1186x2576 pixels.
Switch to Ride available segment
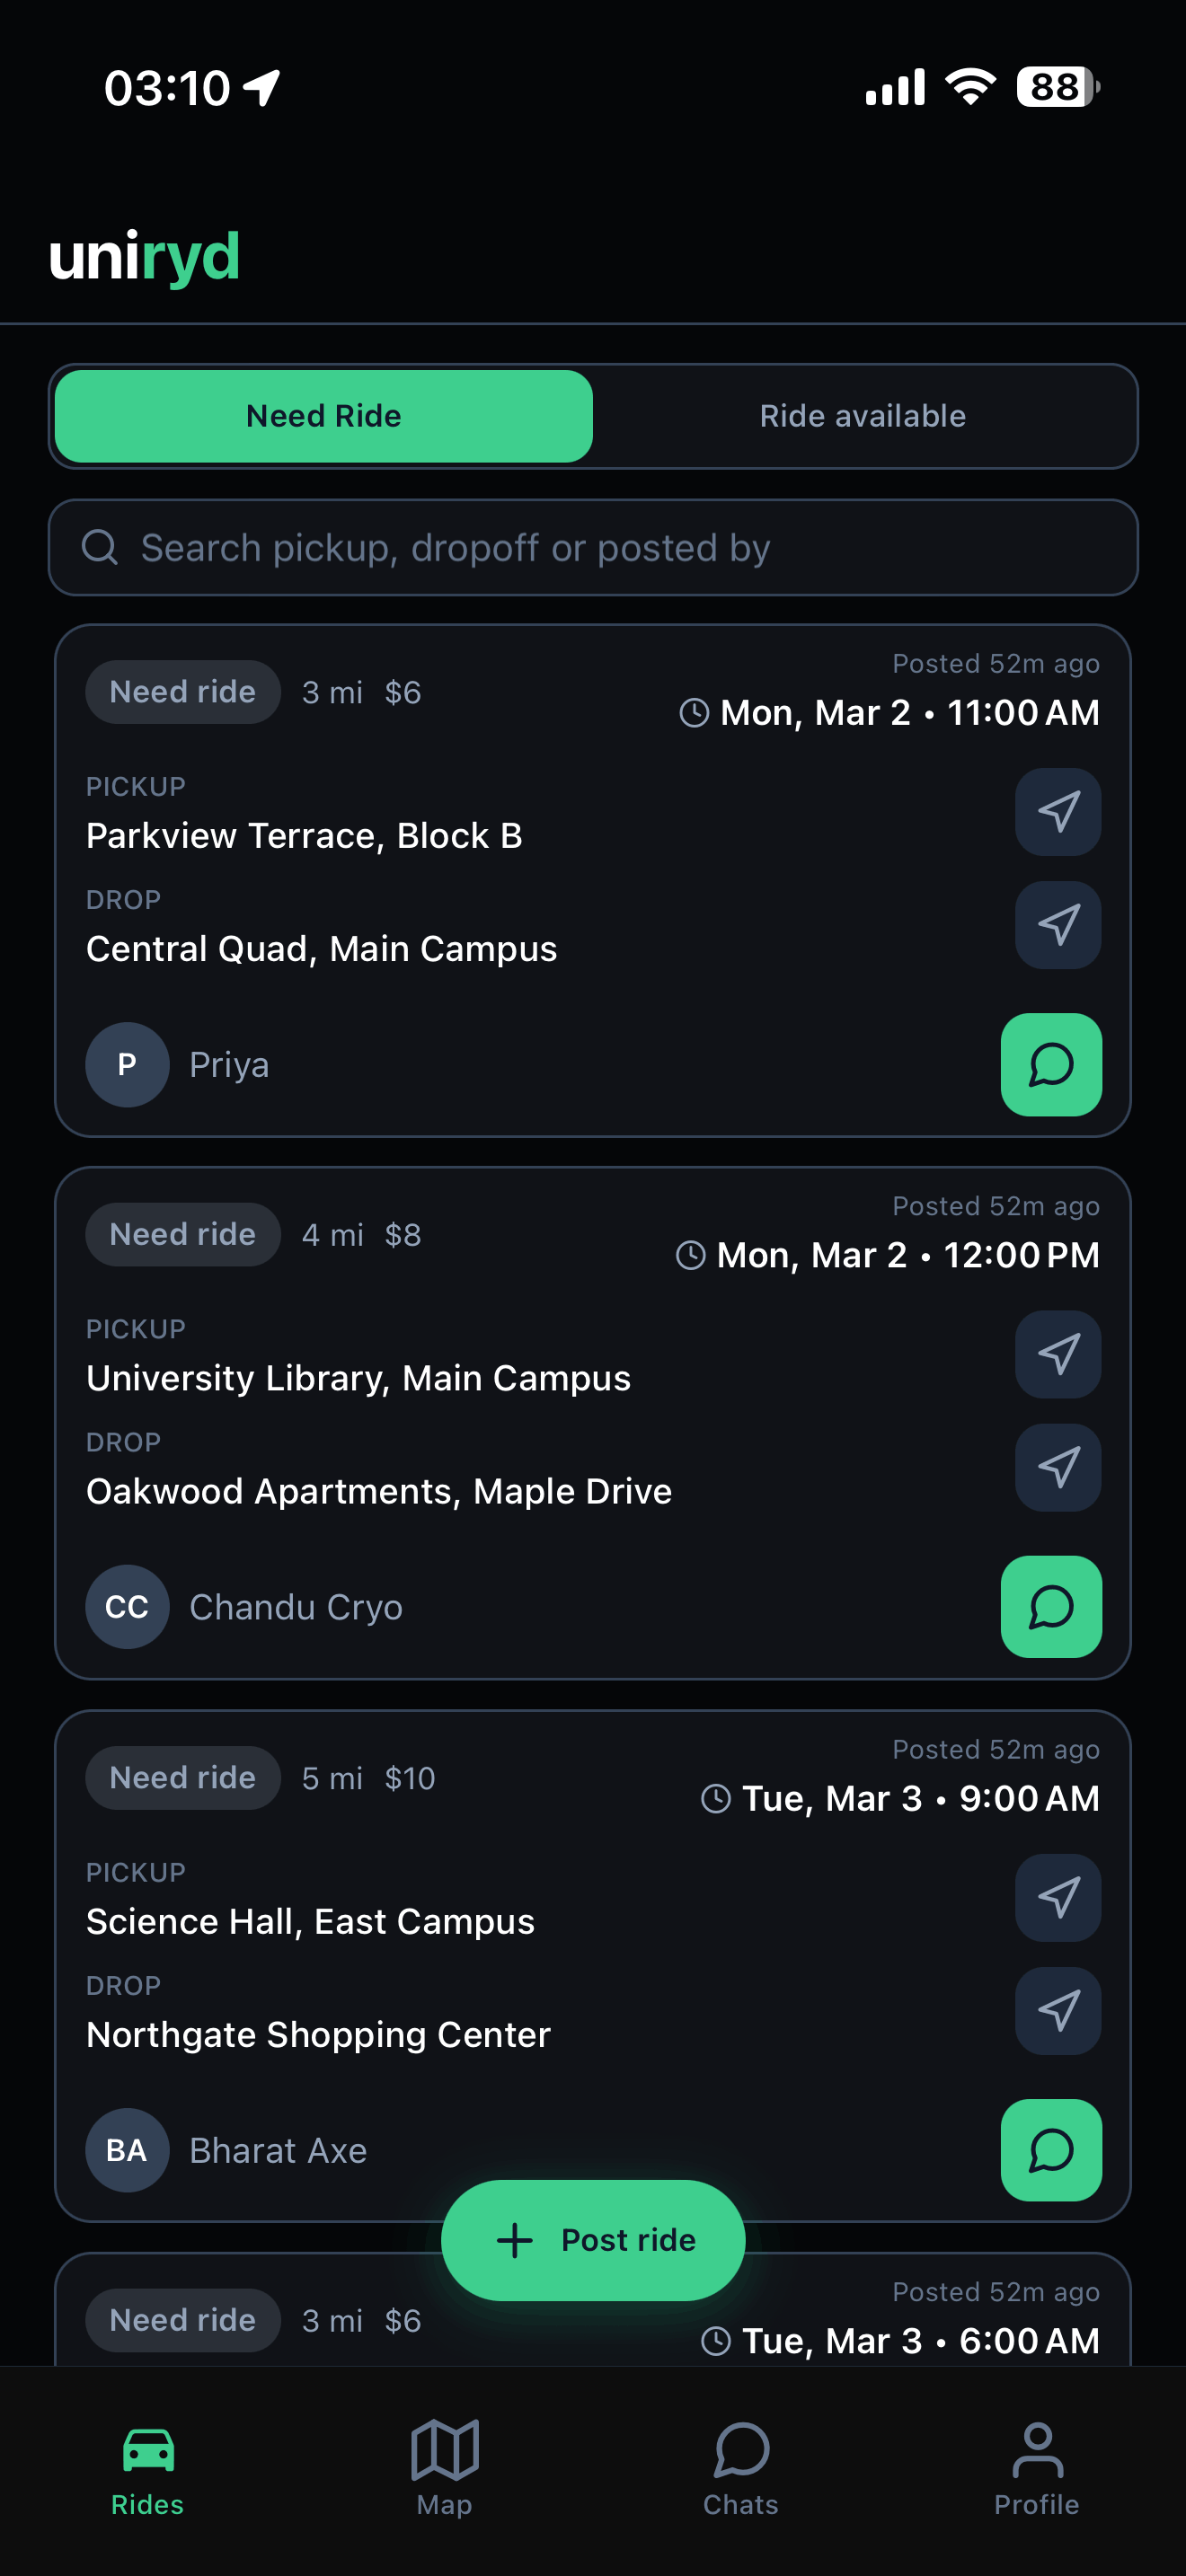coord(862,416)
